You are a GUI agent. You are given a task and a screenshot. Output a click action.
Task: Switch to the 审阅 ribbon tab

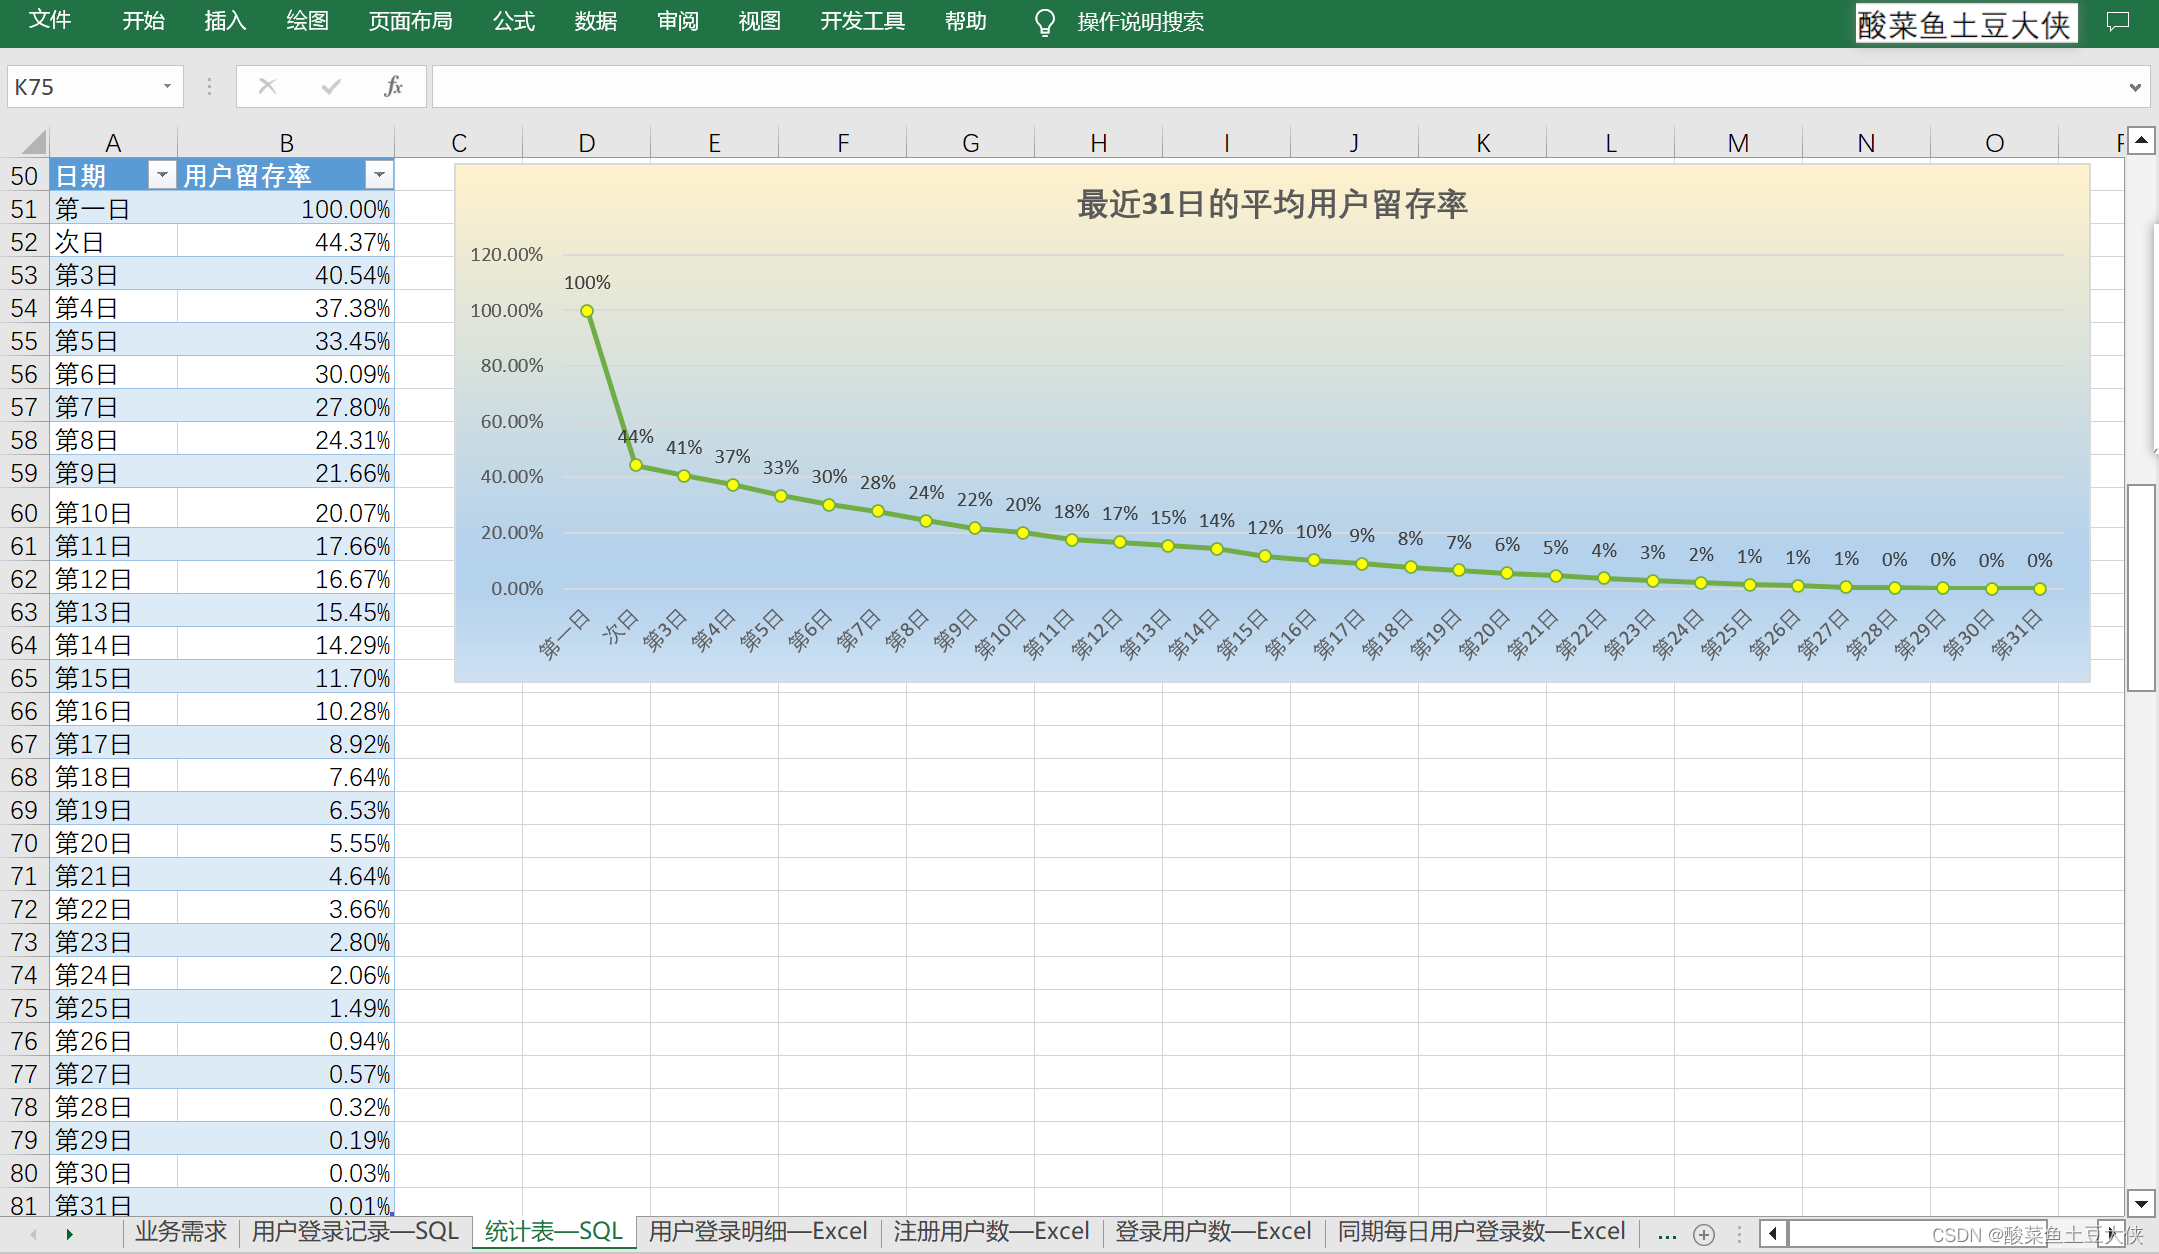point(678,21)
